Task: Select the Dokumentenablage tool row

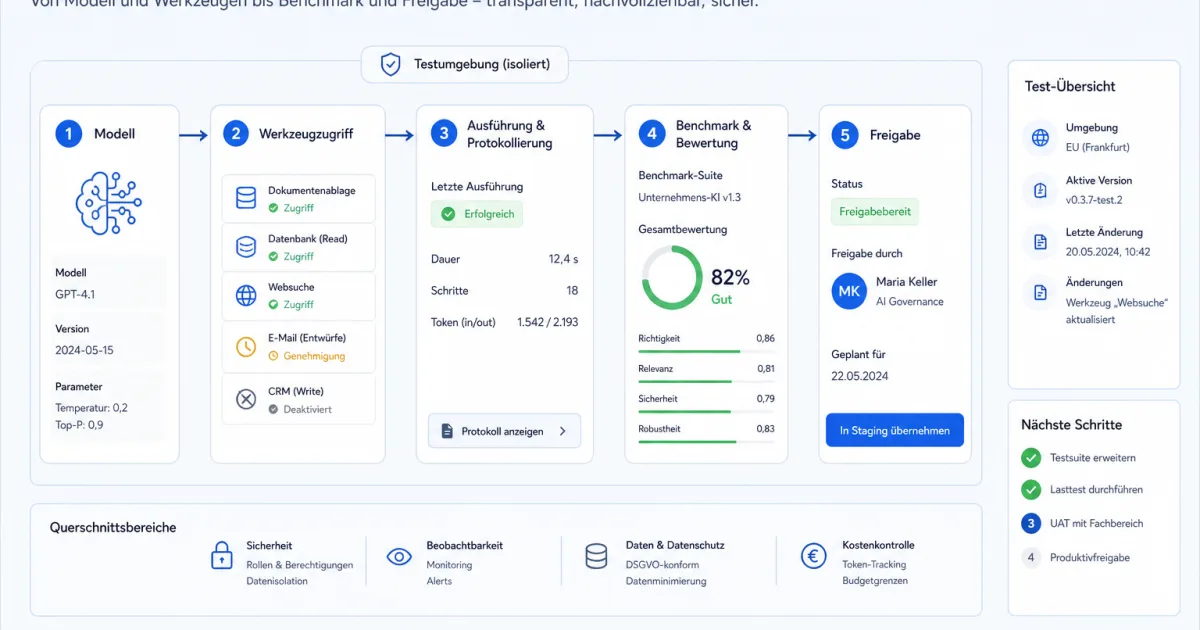Action: pyautogui.click(x=298, y=198)
